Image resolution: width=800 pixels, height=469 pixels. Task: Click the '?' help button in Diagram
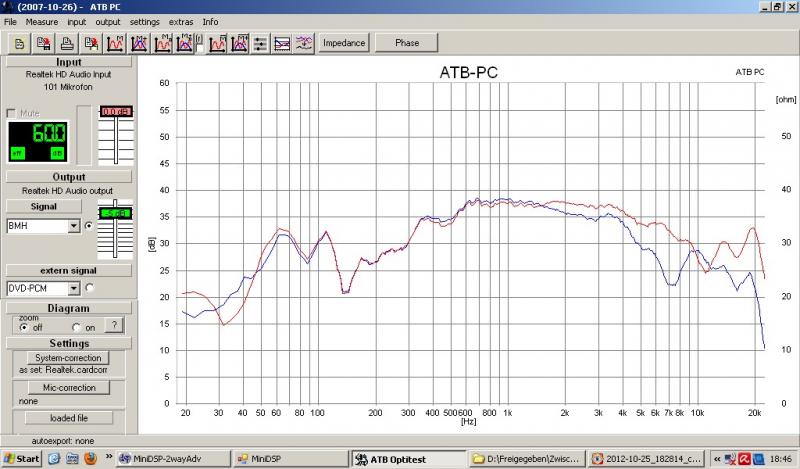[x=114, y=325]
